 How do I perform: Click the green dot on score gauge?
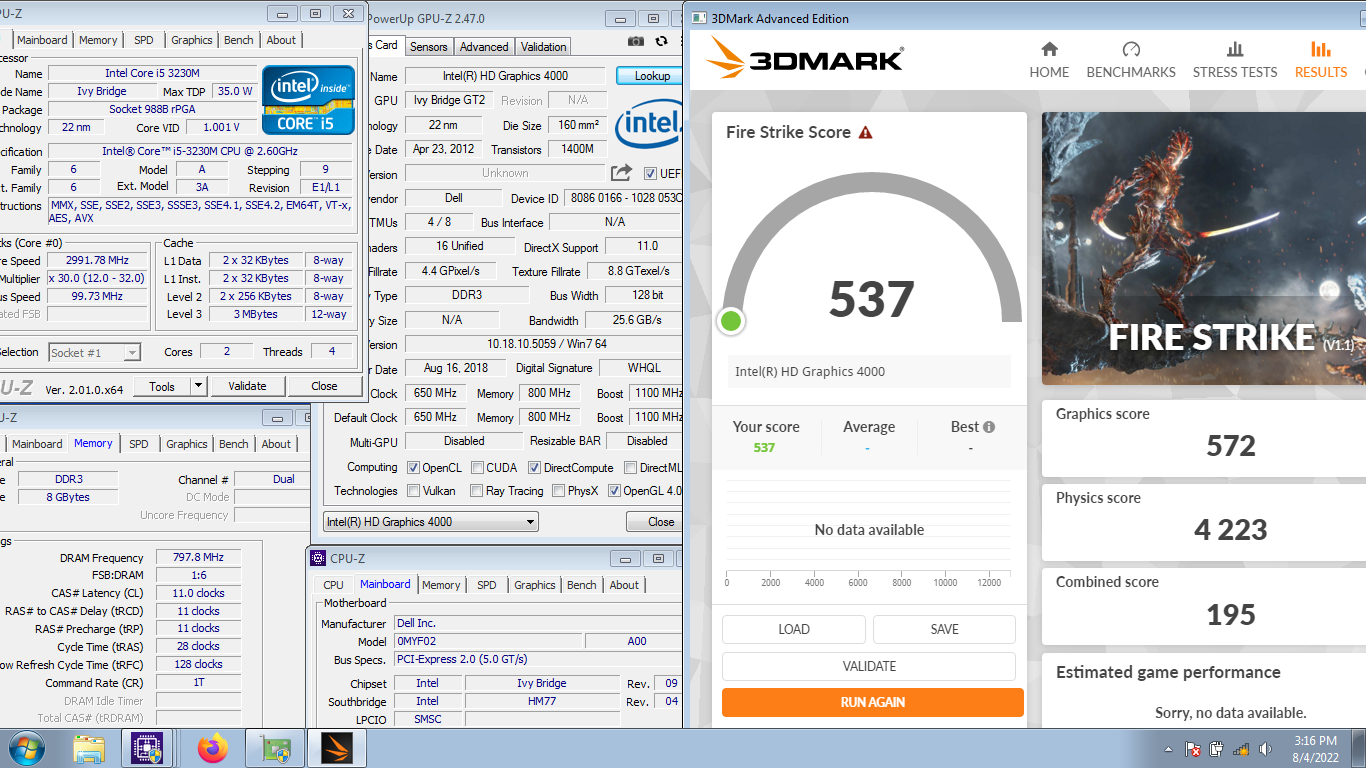[x=731, y=321]
